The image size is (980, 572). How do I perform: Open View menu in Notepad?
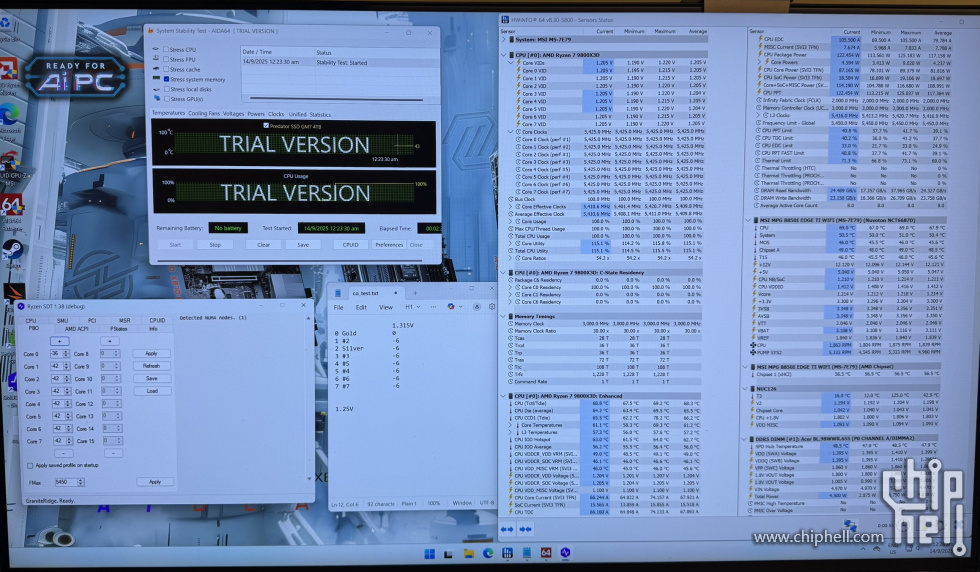pos(386,307)
